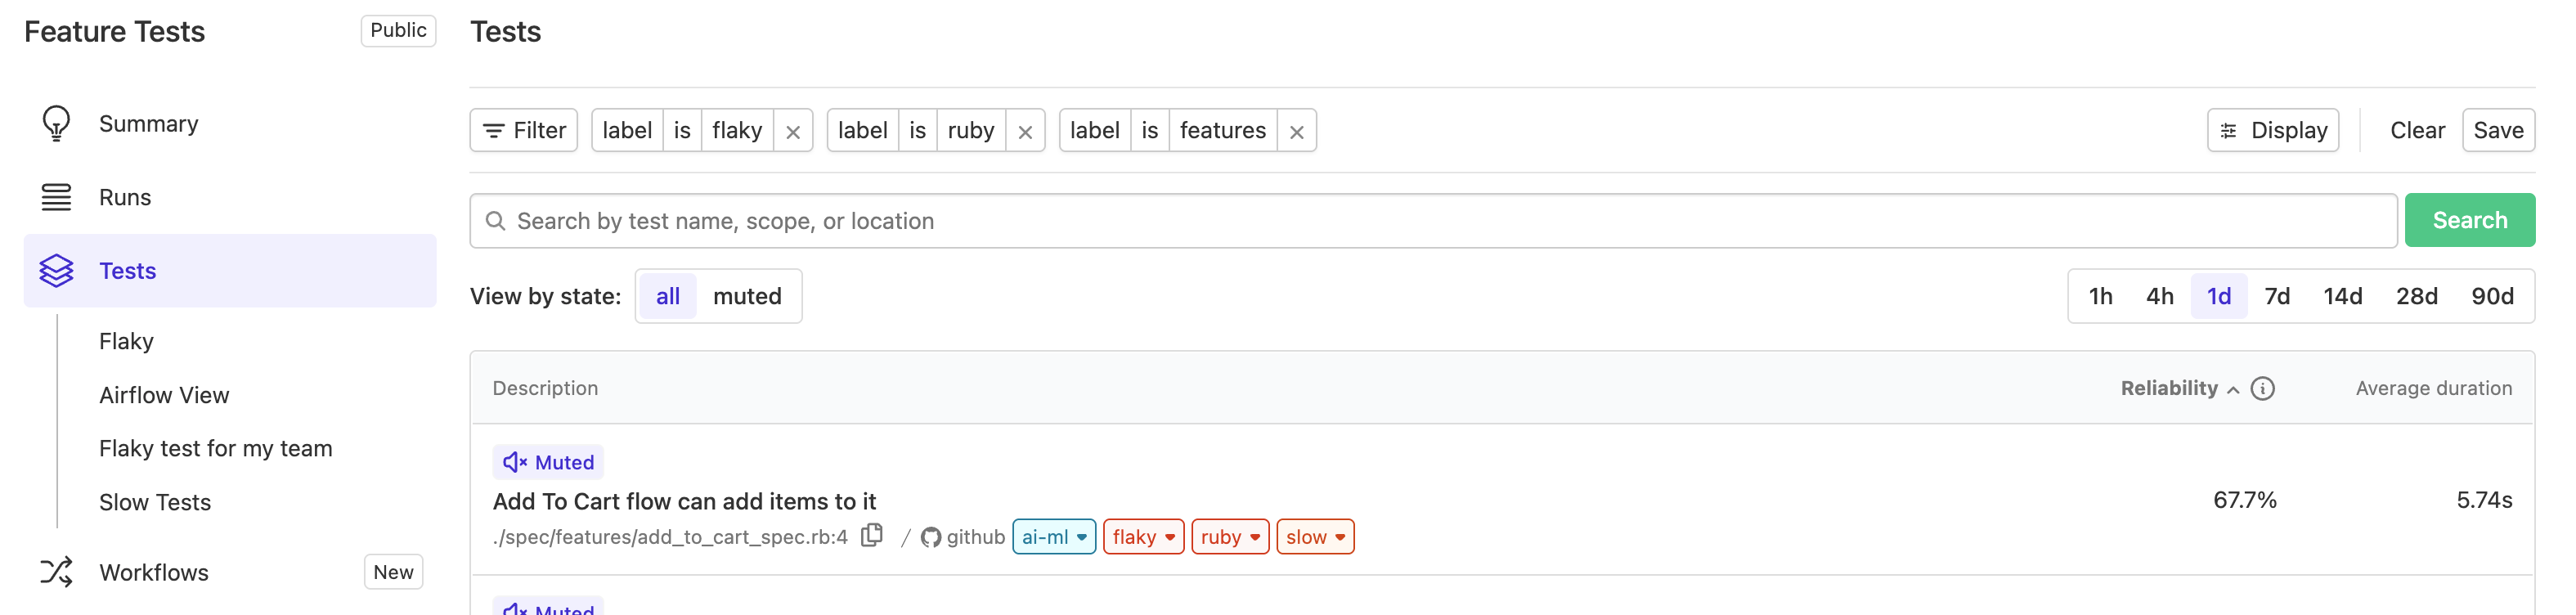Select the all state view
The height and width of the screenshot is (615, 2576).
(667, 297)
